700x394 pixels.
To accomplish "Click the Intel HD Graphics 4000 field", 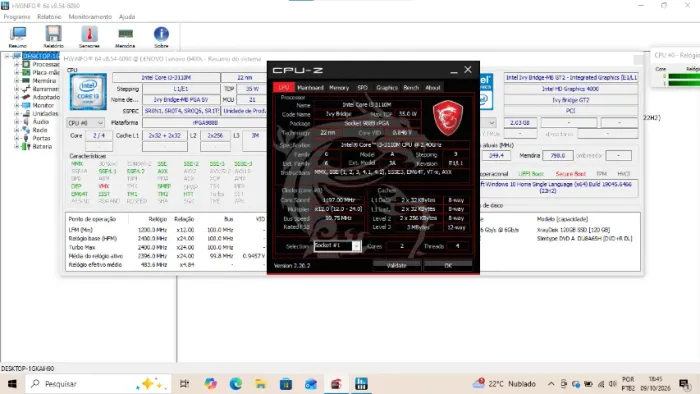I will click(x=571, y=89).
